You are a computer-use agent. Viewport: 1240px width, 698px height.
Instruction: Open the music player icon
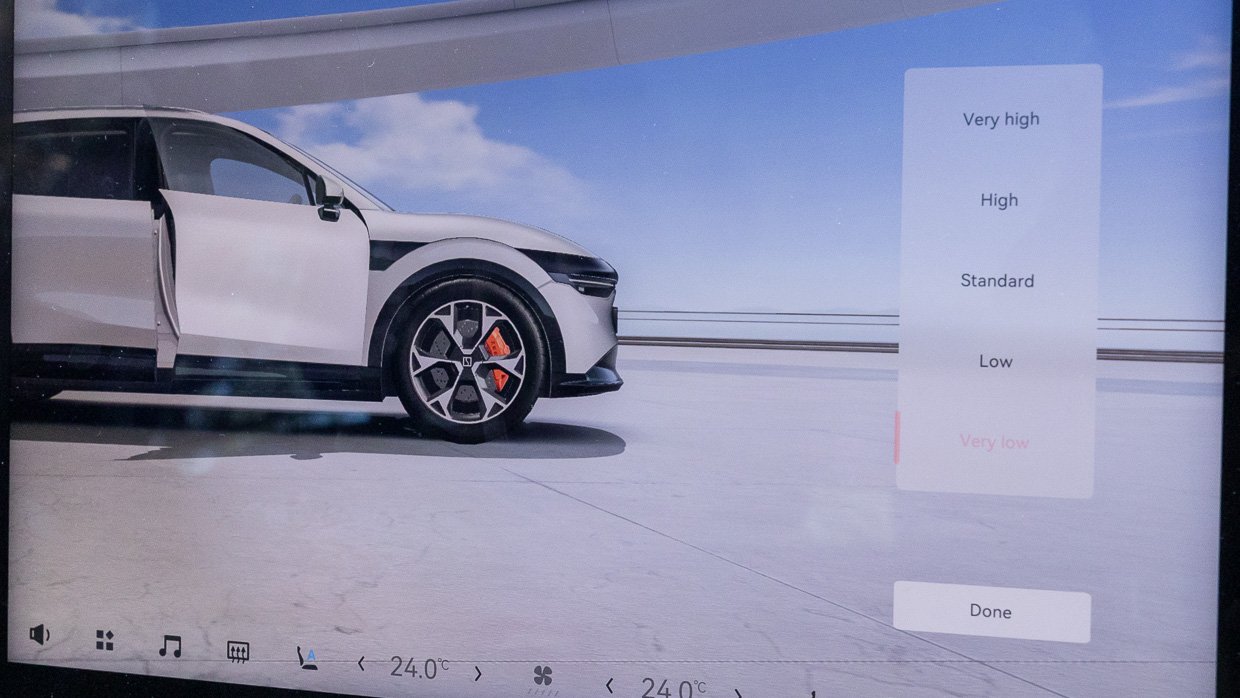pyautogui.click(x=170, y=647)
